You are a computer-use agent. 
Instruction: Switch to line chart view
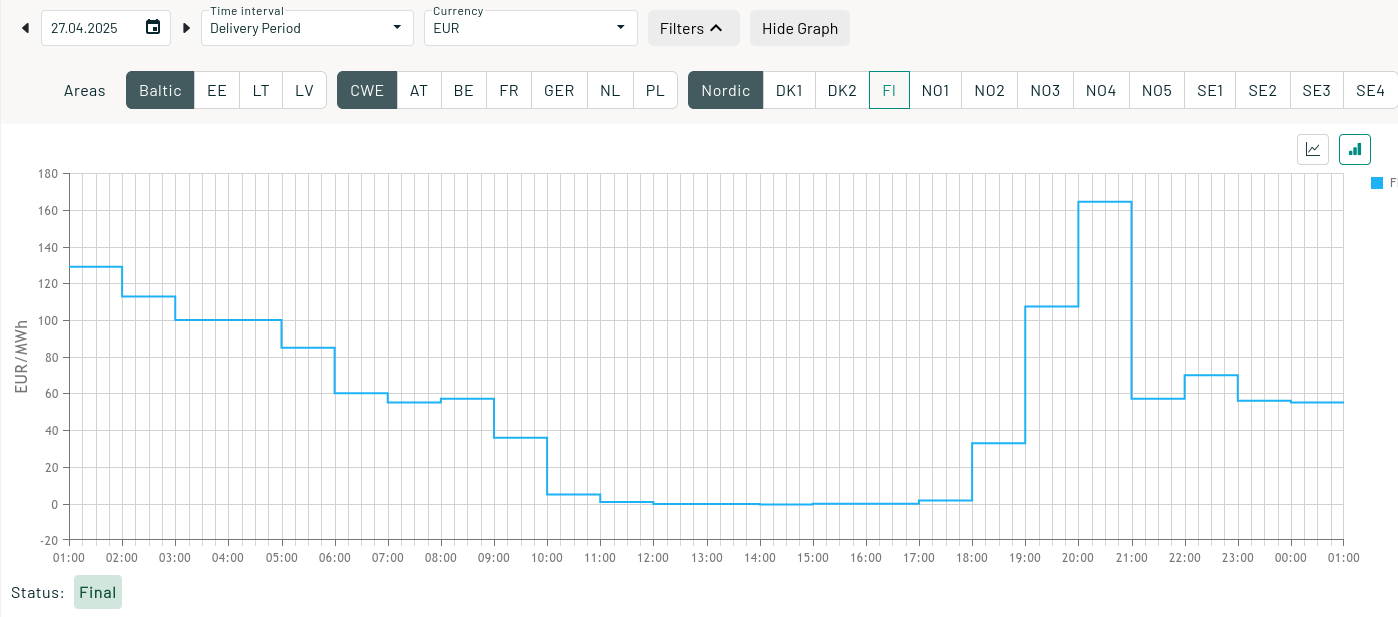coord(1313,149)
